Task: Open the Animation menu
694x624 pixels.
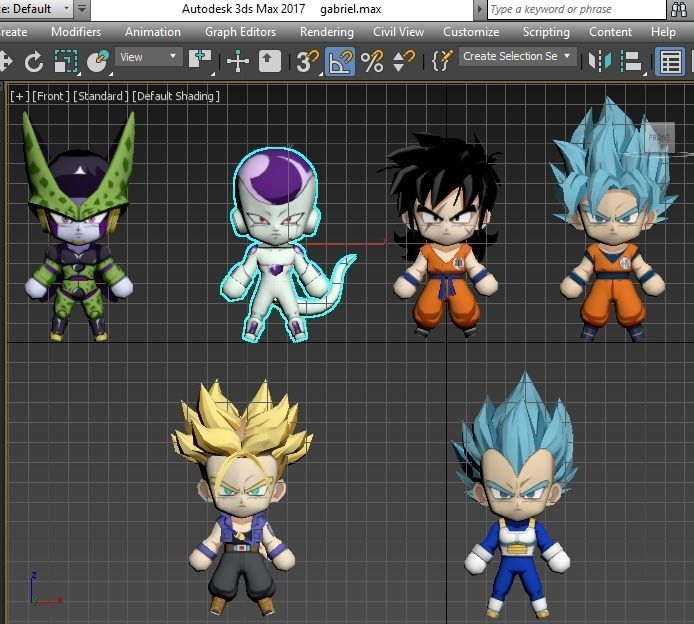Action: (153, 32)
